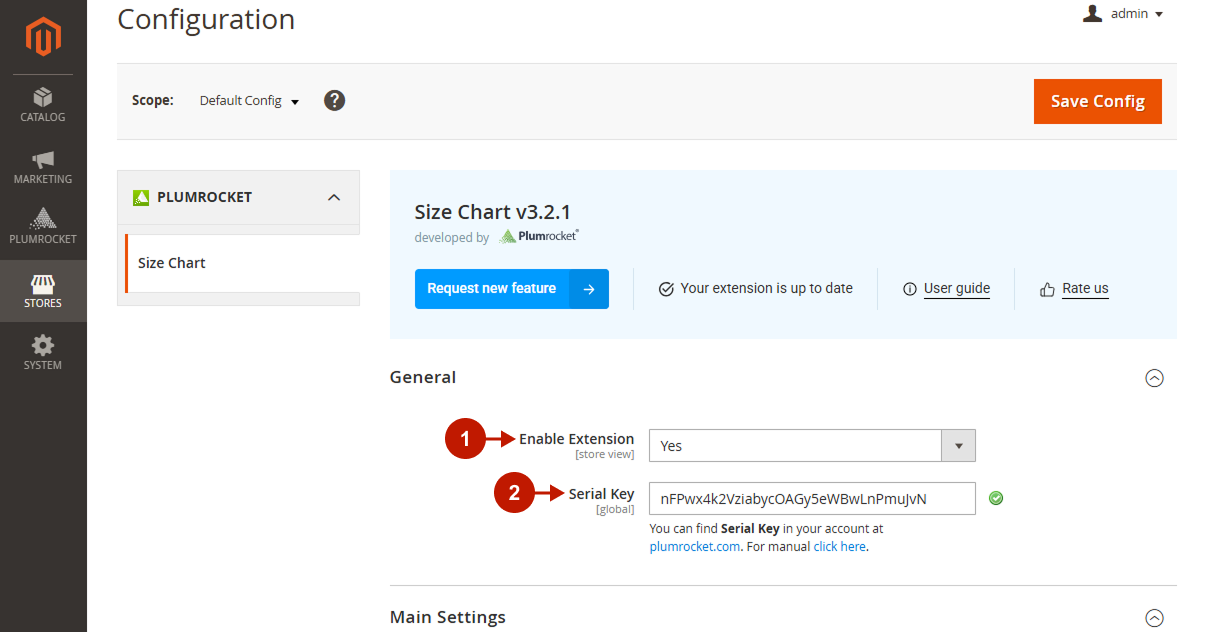Select the Size Chart config tab
The width and height of the screenshot is (1206, 632).
(x=241, y=263)
